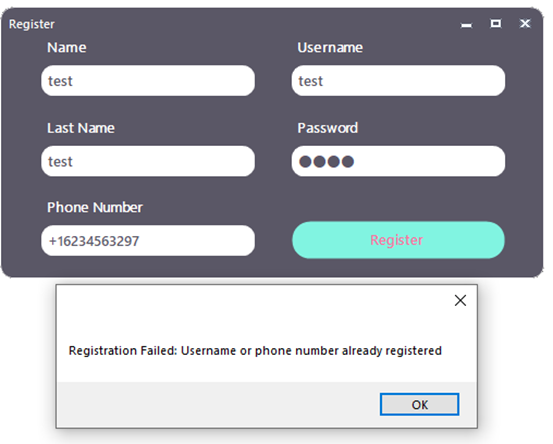The height and width of the screenshot is (444, 553).
Task: Select the Phone Number input box
Action: click(x=148, y=241)
